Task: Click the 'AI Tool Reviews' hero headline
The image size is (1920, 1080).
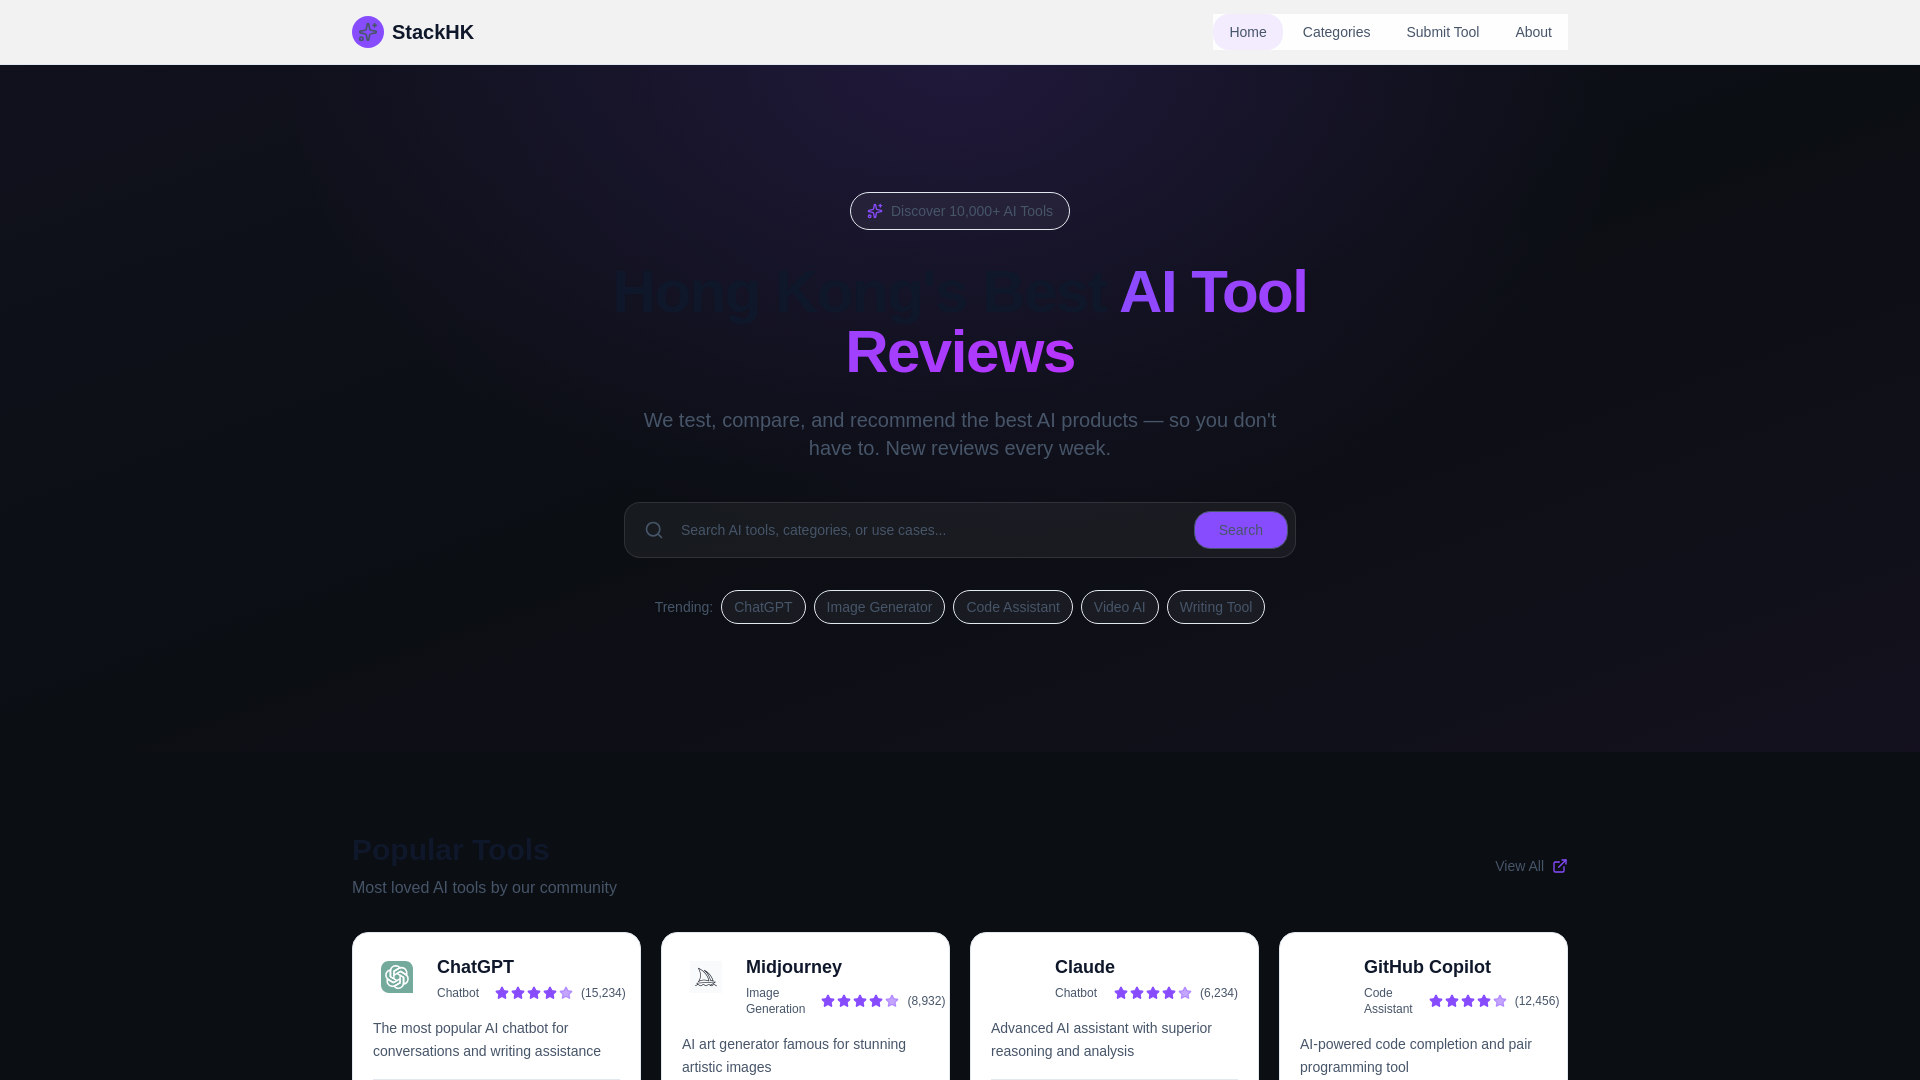Action: click(x=1076, y=322)
